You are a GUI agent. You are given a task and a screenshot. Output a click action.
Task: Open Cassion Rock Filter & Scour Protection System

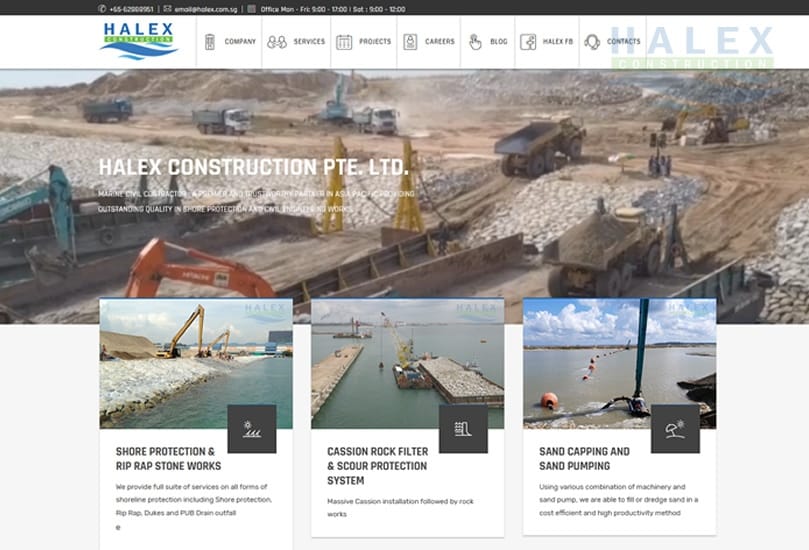(x=378, y=466)
